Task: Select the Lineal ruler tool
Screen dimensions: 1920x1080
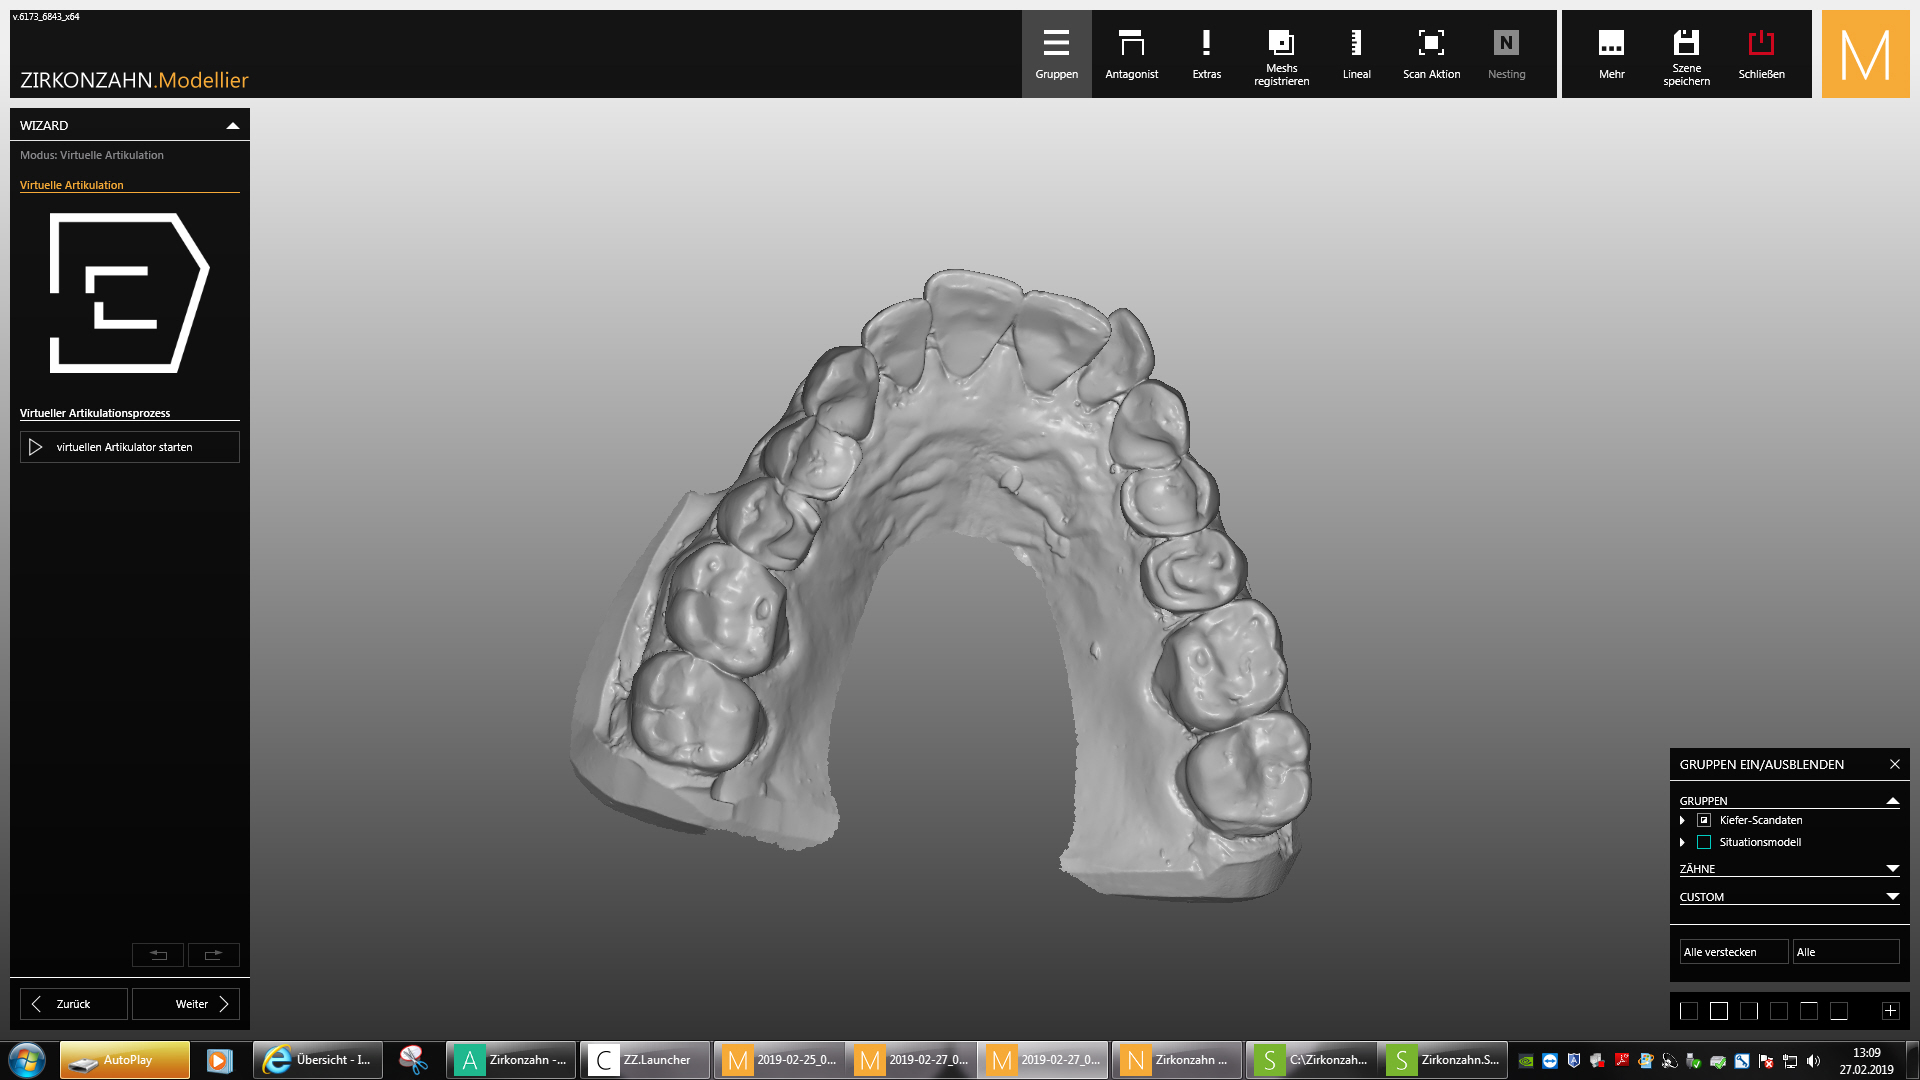Action: point(1356,54)
